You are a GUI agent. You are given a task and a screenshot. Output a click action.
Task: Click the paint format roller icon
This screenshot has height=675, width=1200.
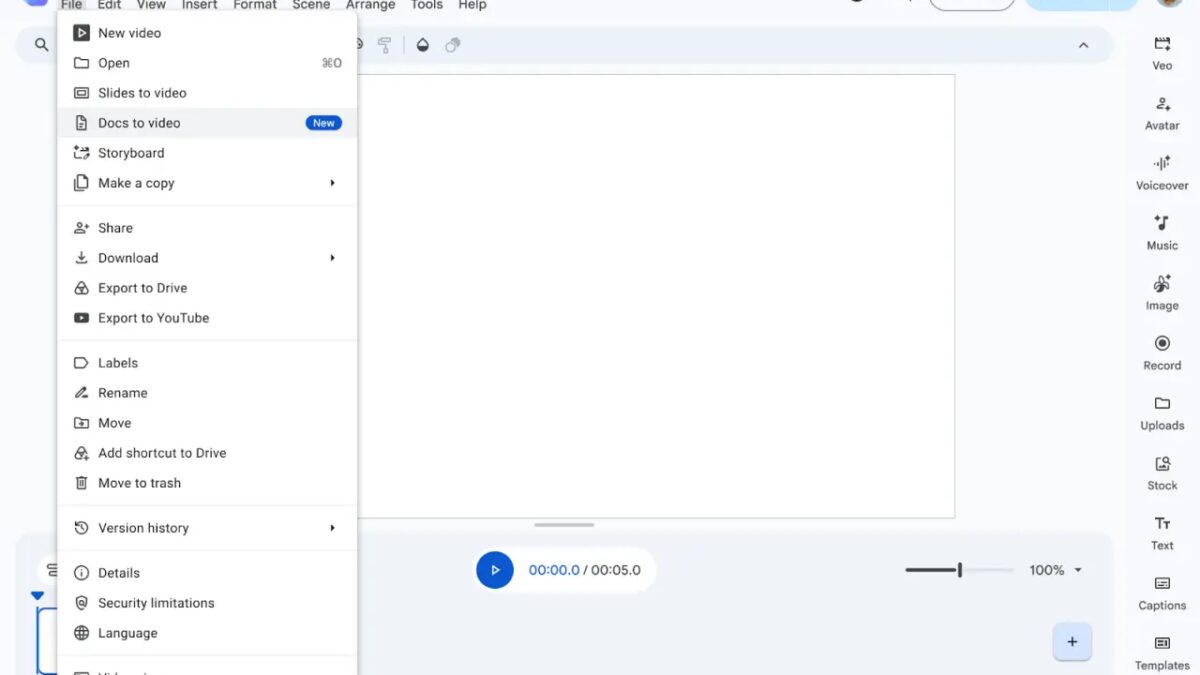coord(384,45)
